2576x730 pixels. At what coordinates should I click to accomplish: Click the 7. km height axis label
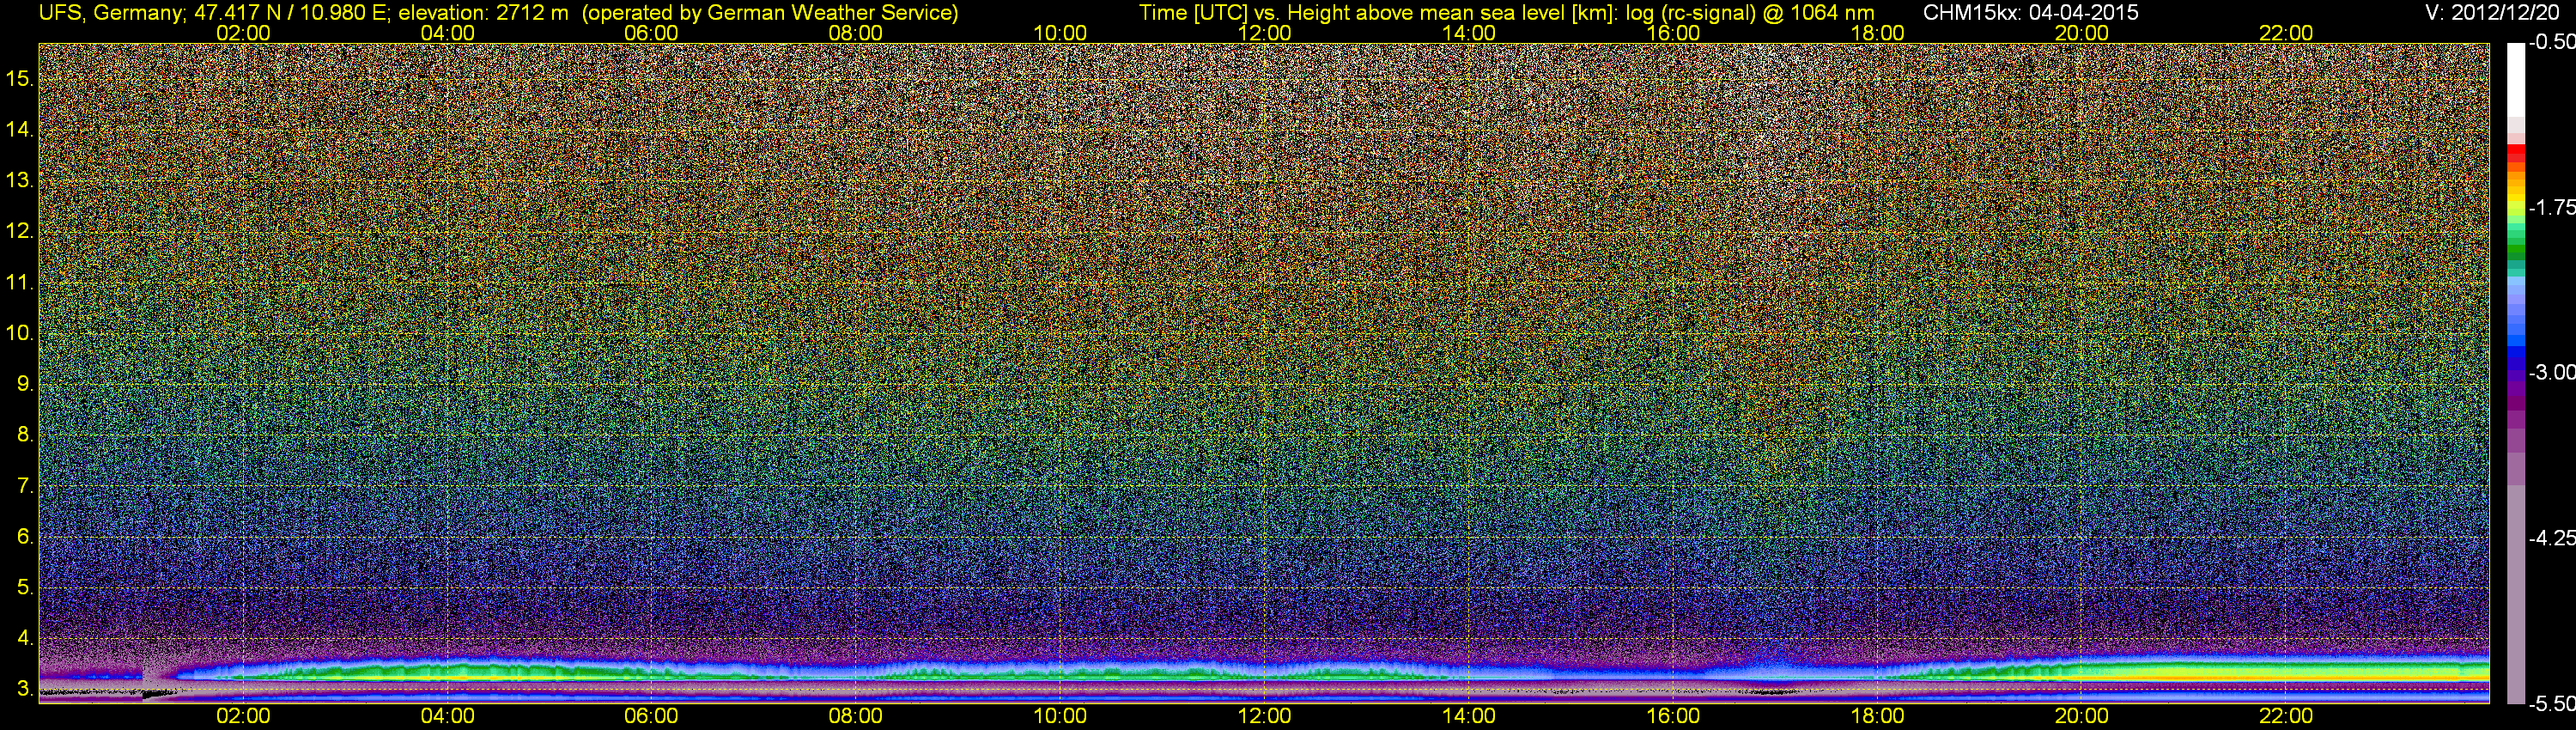click(25, 486)
